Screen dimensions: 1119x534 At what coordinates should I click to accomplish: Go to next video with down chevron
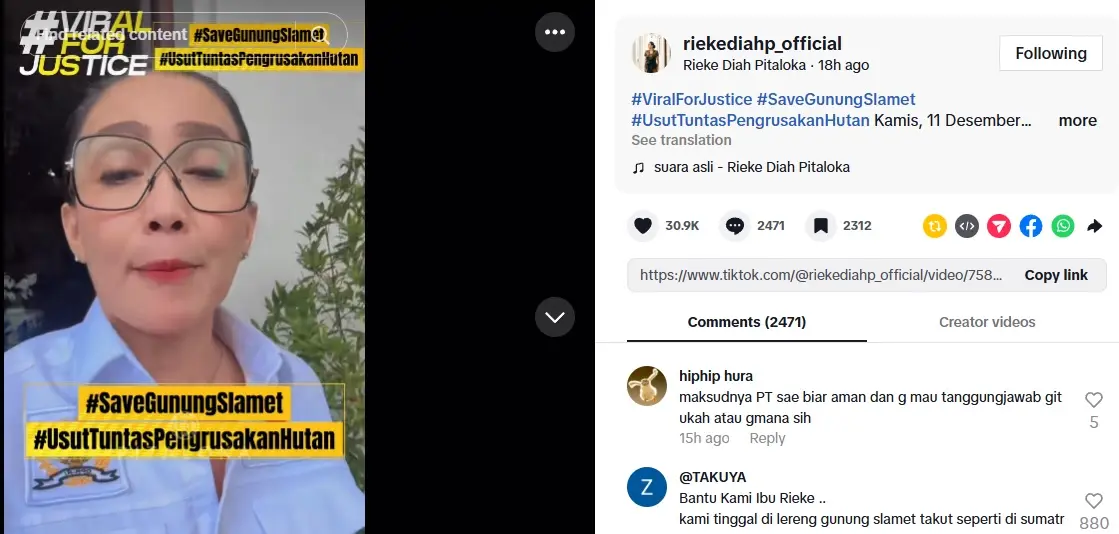pos(555,317)
